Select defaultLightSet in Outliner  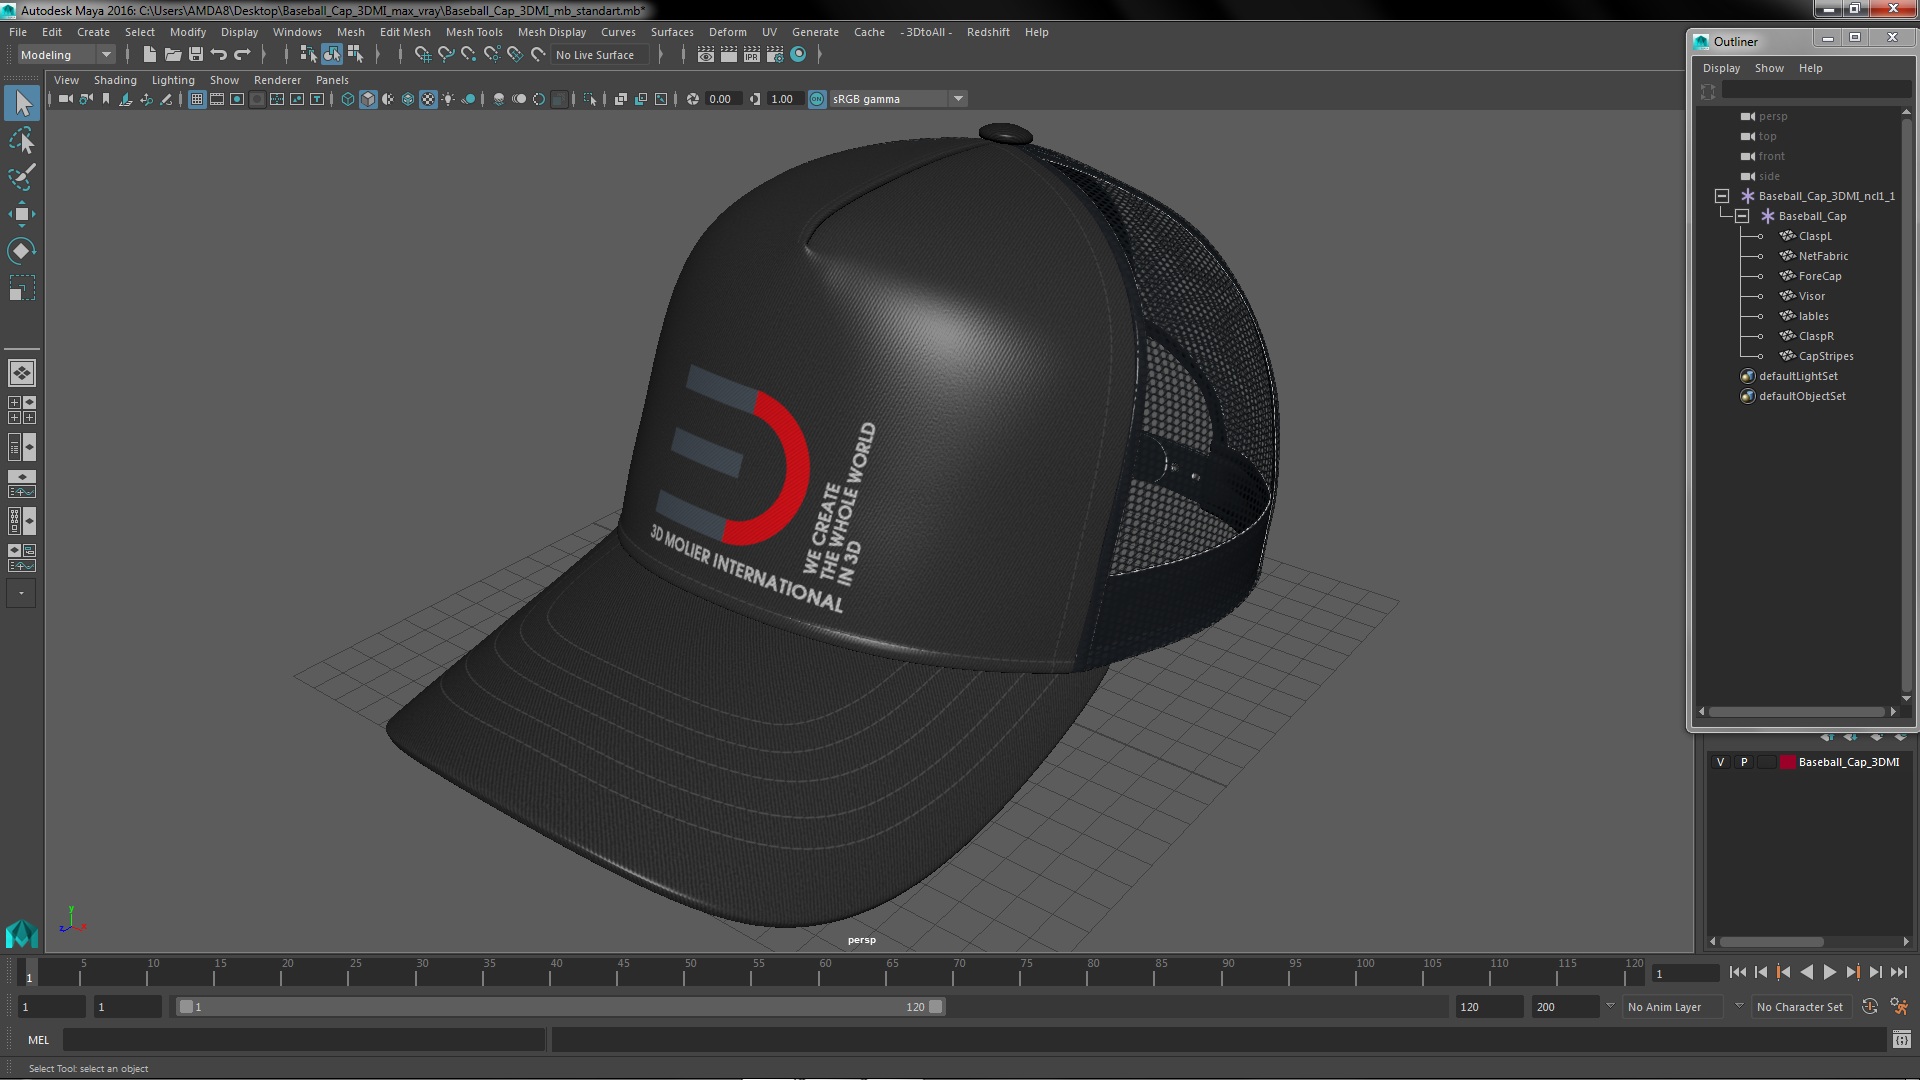(1798, 376)
